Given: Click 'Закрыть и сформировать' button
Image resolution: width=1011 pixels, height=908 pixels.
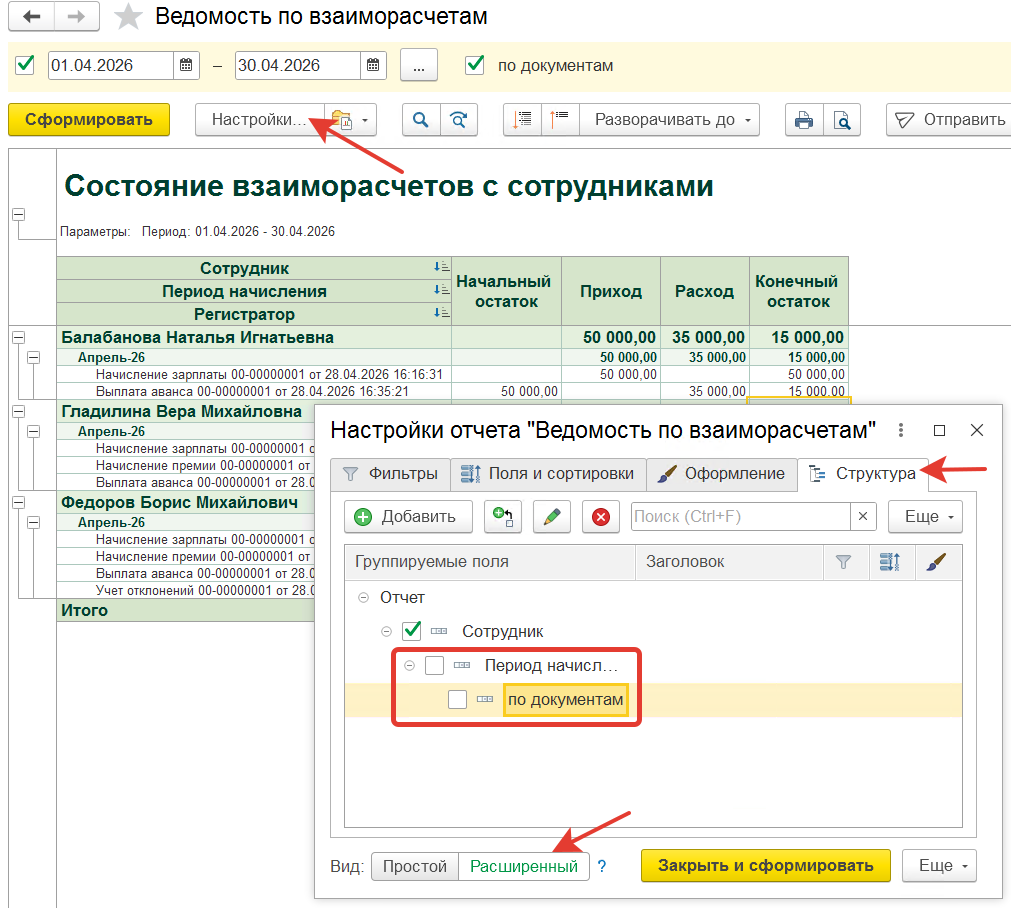Looking at the screenshot, I should point(765,865).
